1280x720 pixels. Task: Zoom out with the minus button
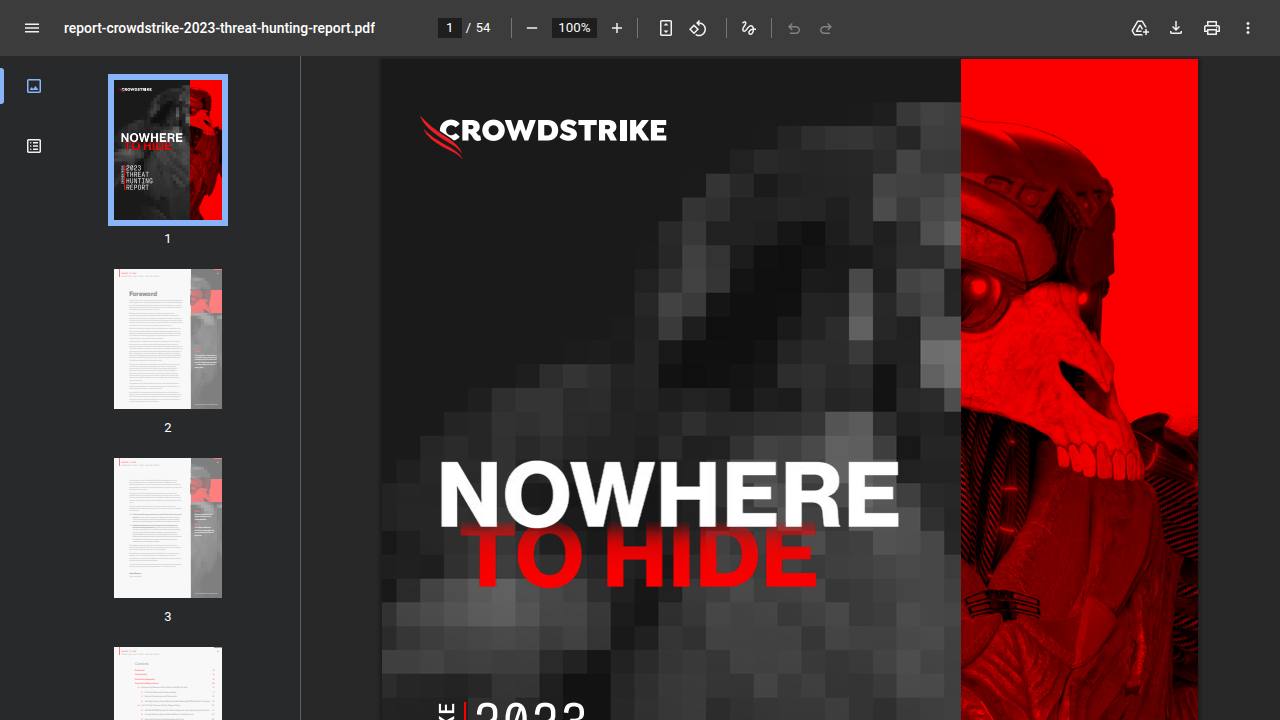click(532, 28)
